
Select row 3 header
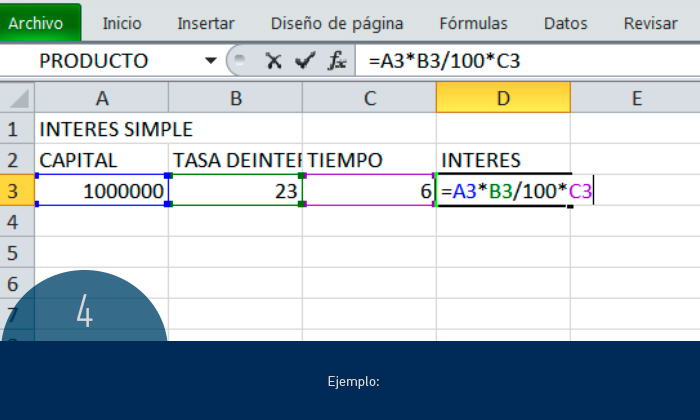[16, 190]
